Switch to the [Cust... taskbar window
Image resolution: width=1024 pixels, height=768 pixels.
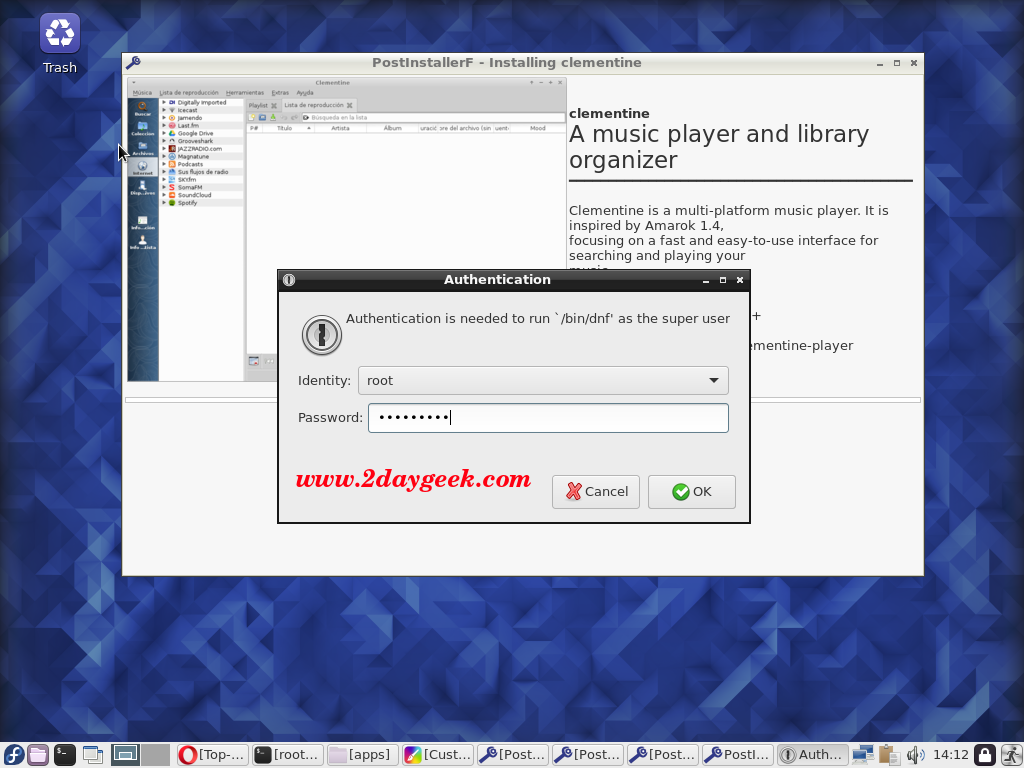pyautogui.click(x=438, y=755)
